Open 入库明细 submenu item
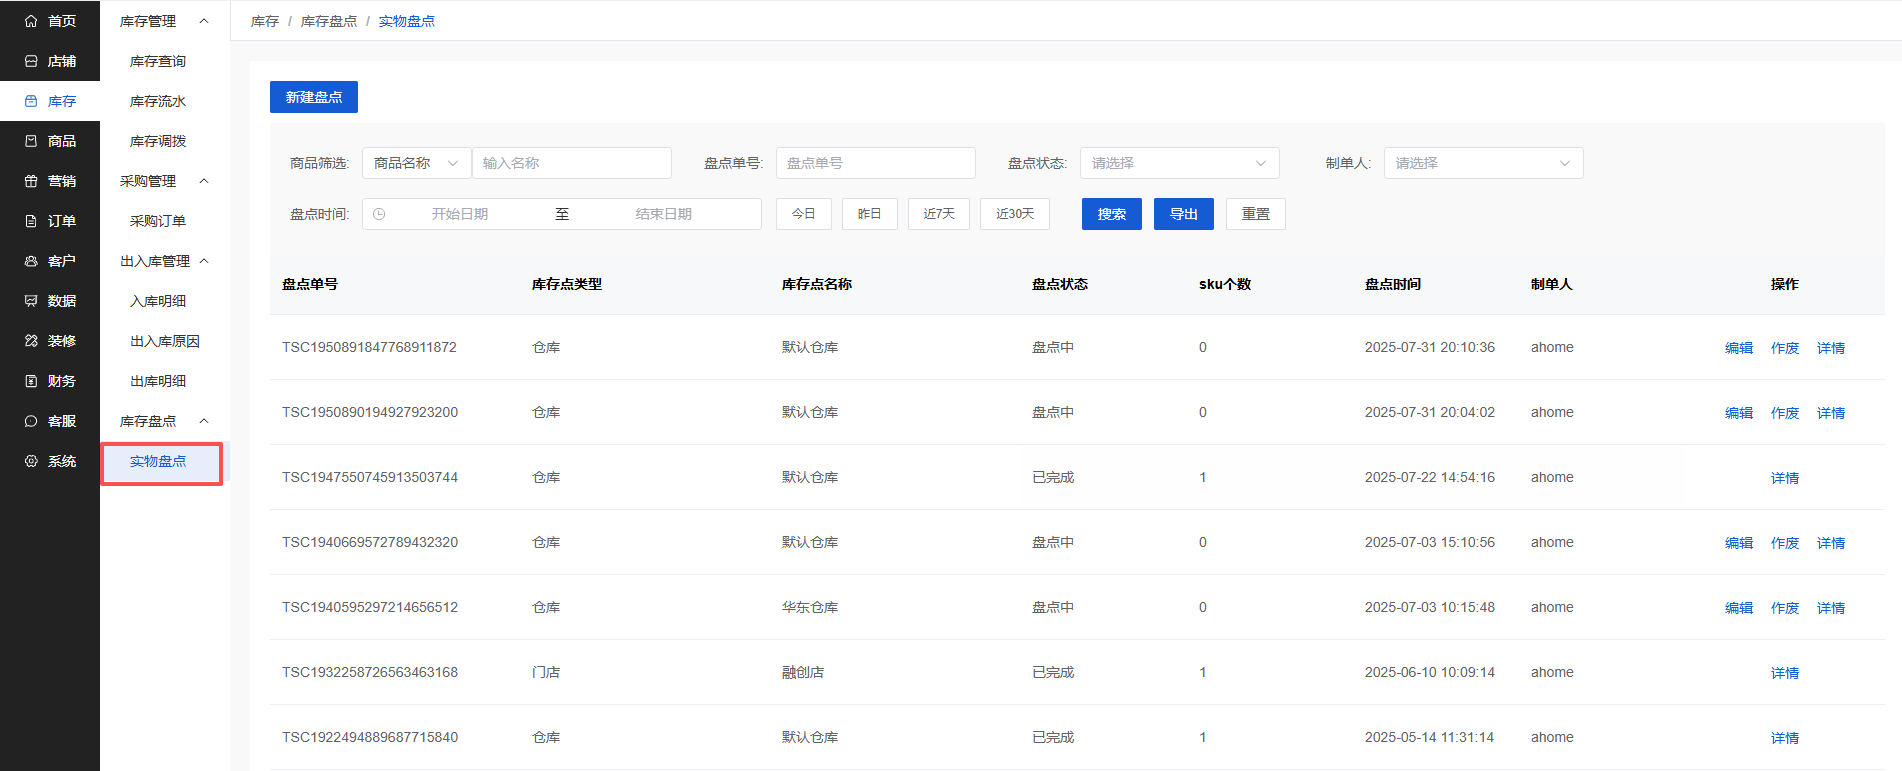Viewport: 1902px width, 771px height. (158, 301)
